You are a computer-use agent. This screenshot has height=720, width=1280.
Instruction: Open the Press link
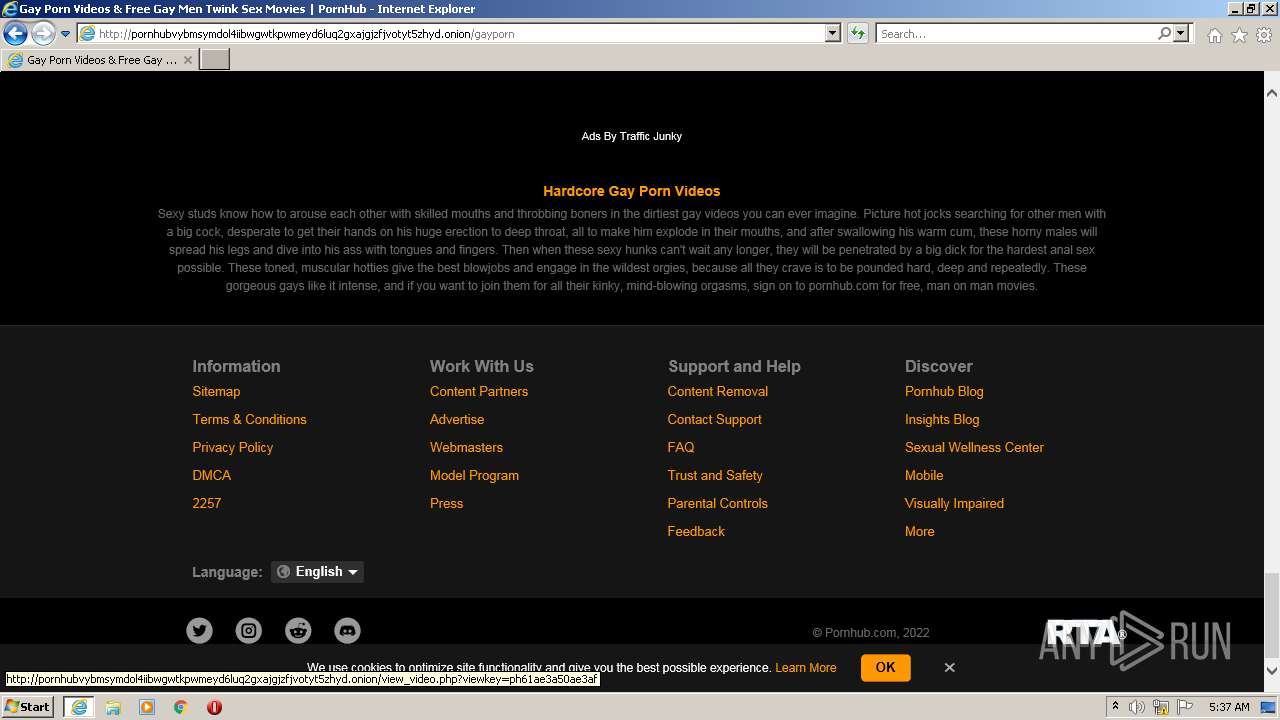coord(446,503)
